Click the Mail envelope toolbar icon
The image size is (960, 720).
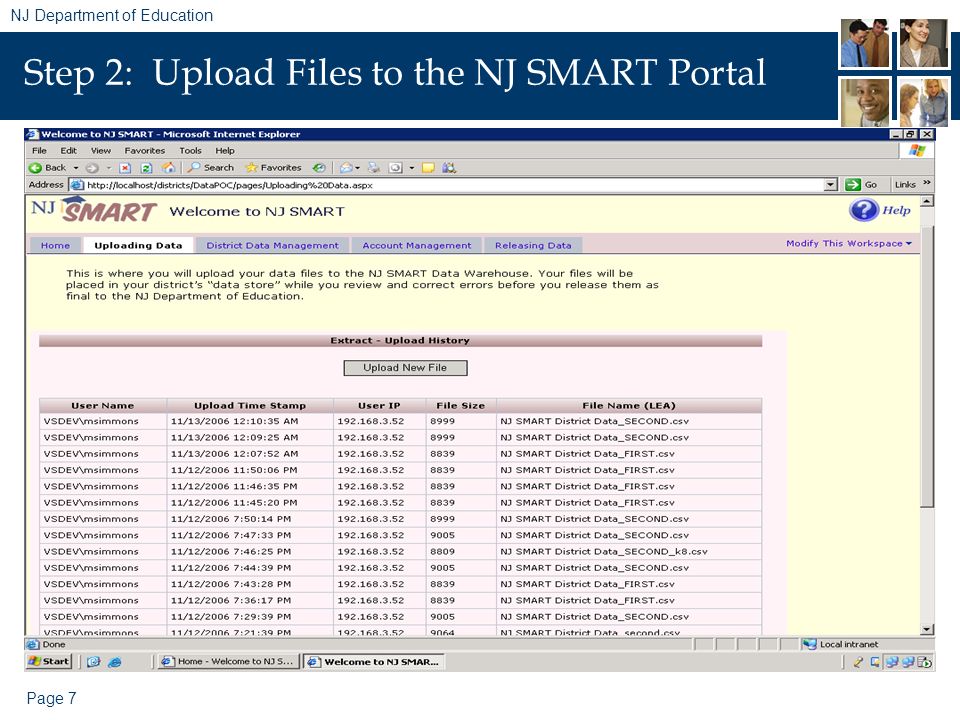[x=347, y=168]
